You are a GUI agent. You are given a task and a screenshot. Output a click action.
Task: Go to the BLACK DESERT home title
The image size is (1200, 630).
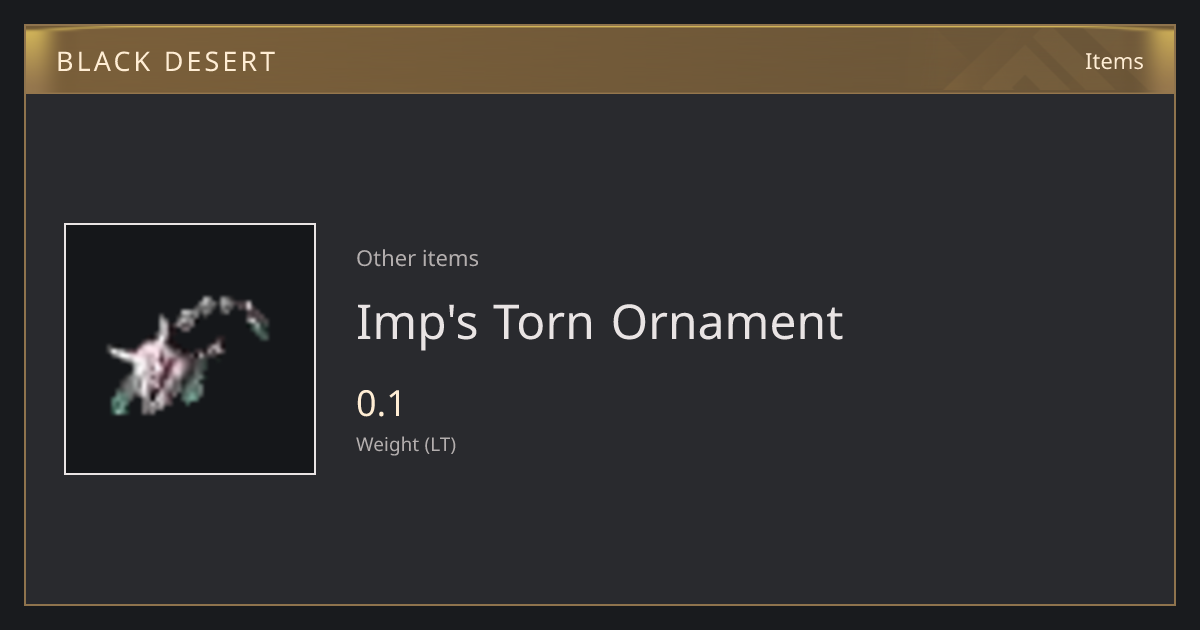[x=166, y=62]
